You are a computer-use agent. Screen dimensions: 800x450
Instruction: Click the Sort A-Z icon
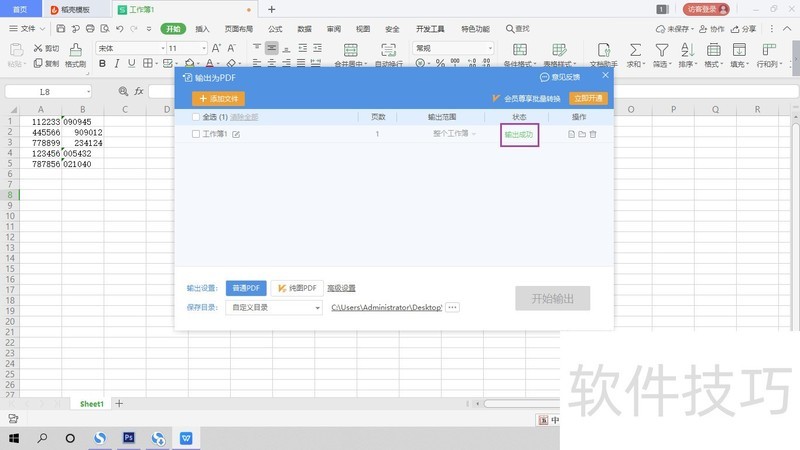[687, 49]
